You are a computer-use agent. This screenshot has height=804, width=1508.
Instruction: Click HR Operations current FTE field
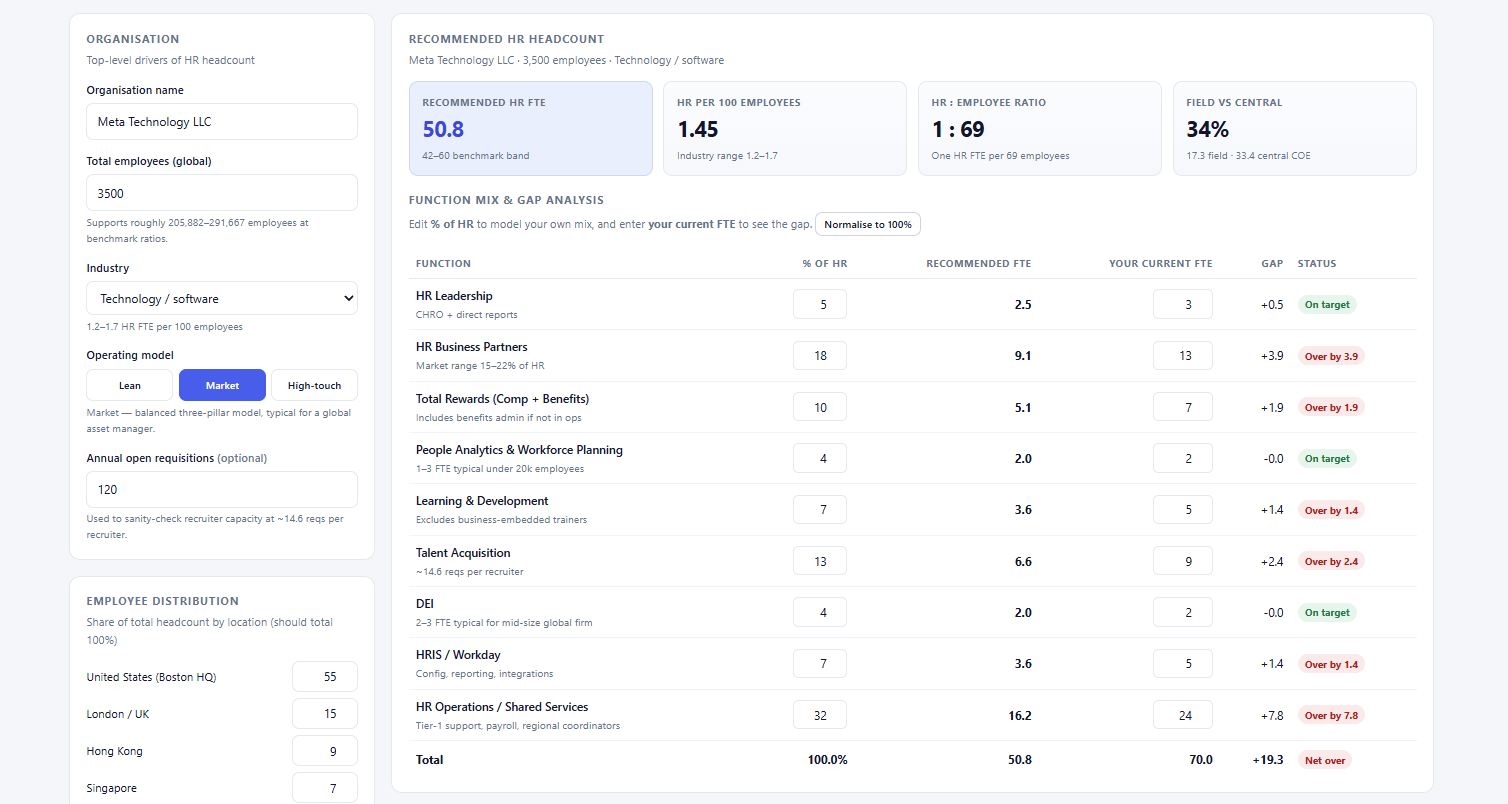(x=1183, y=715)
